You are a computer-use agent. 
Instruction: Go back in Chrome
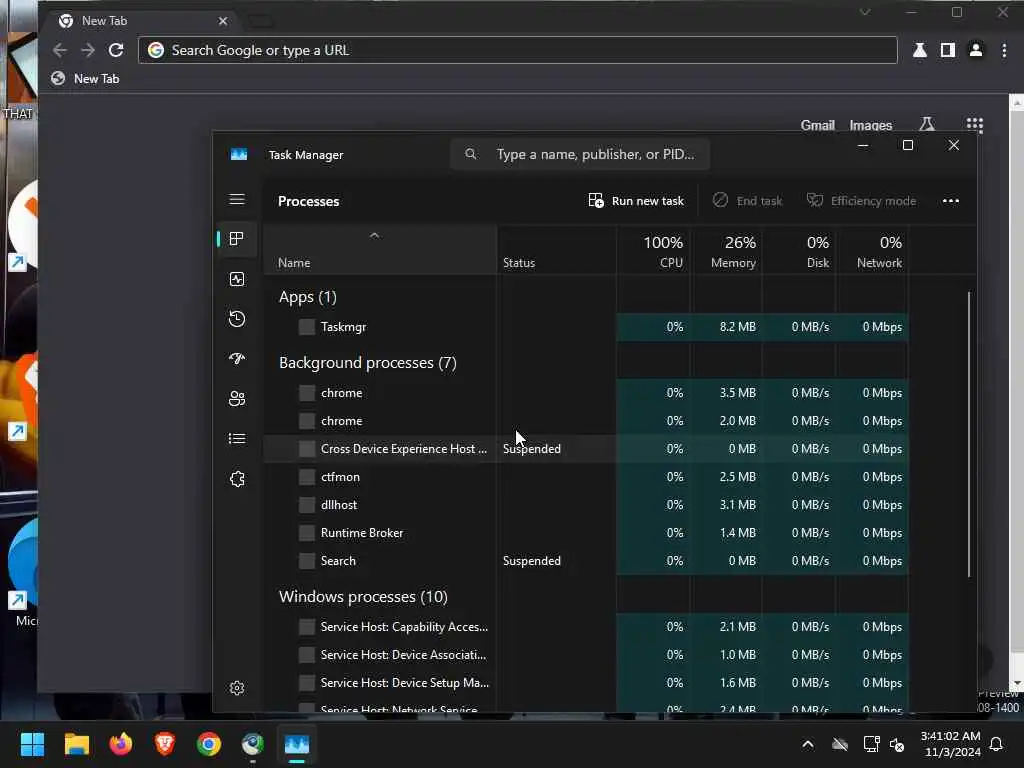coord(59,50)
